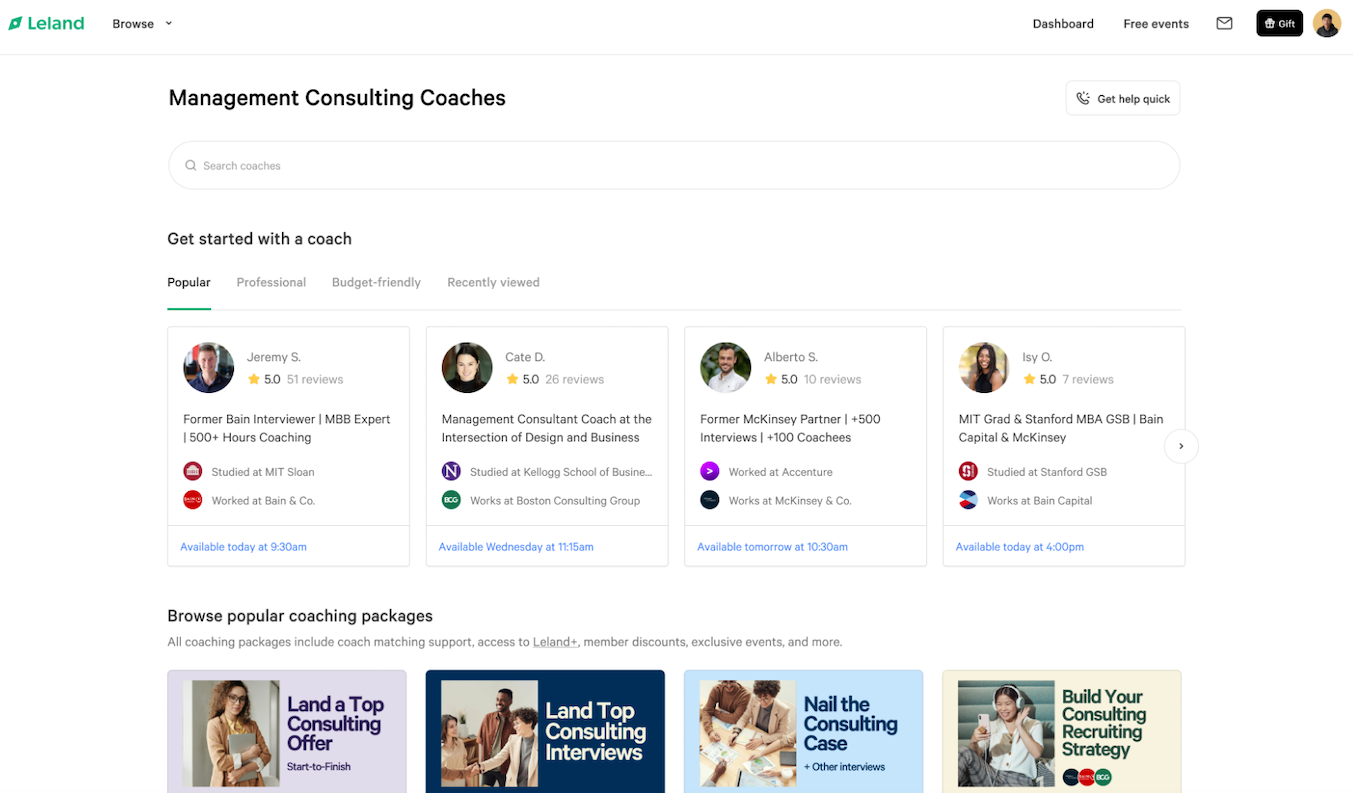Click Jeremy S. star rating icon
The height and width of the screenshot is (793, 1353).
(253, 379)
